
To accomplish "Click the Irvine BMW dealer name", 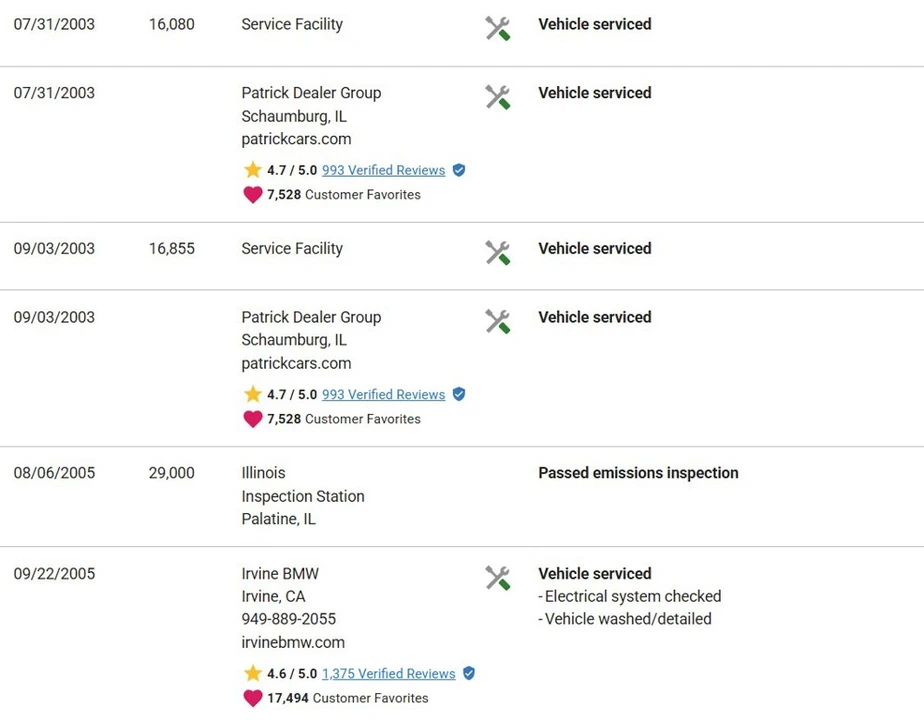I will click(x=280, y=573).
